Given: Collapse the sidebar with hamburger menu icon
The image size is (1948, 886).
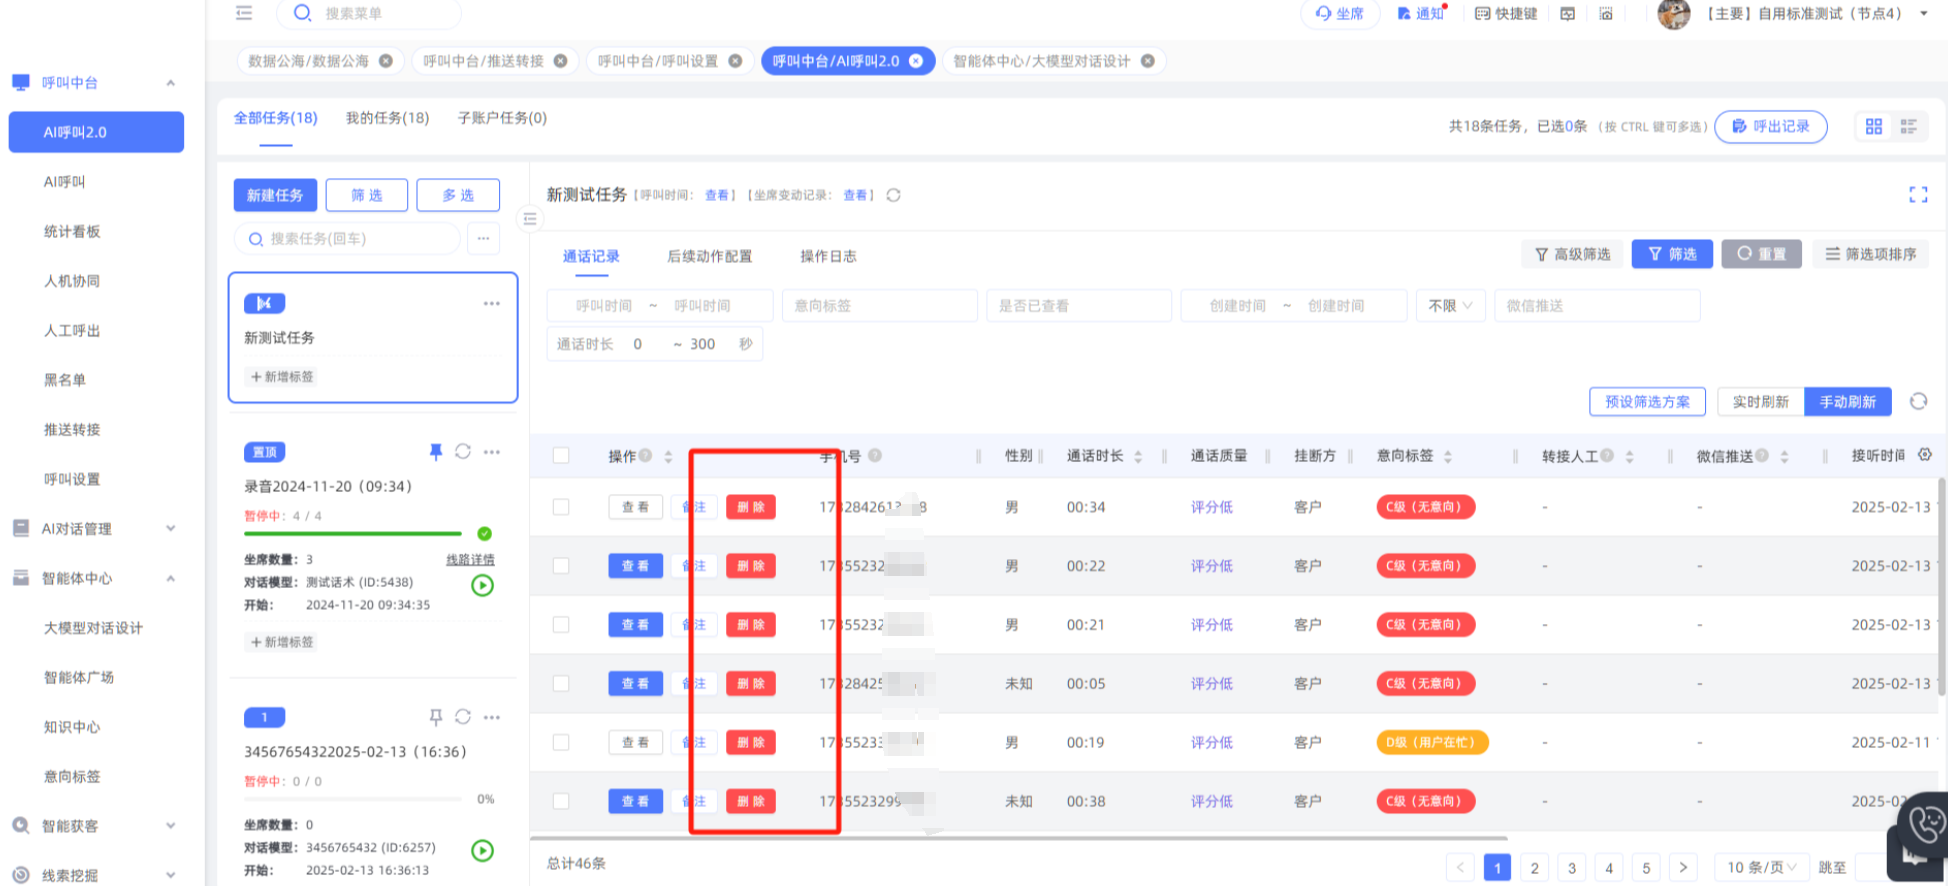Looking at the screenshot, I should 244,13.
